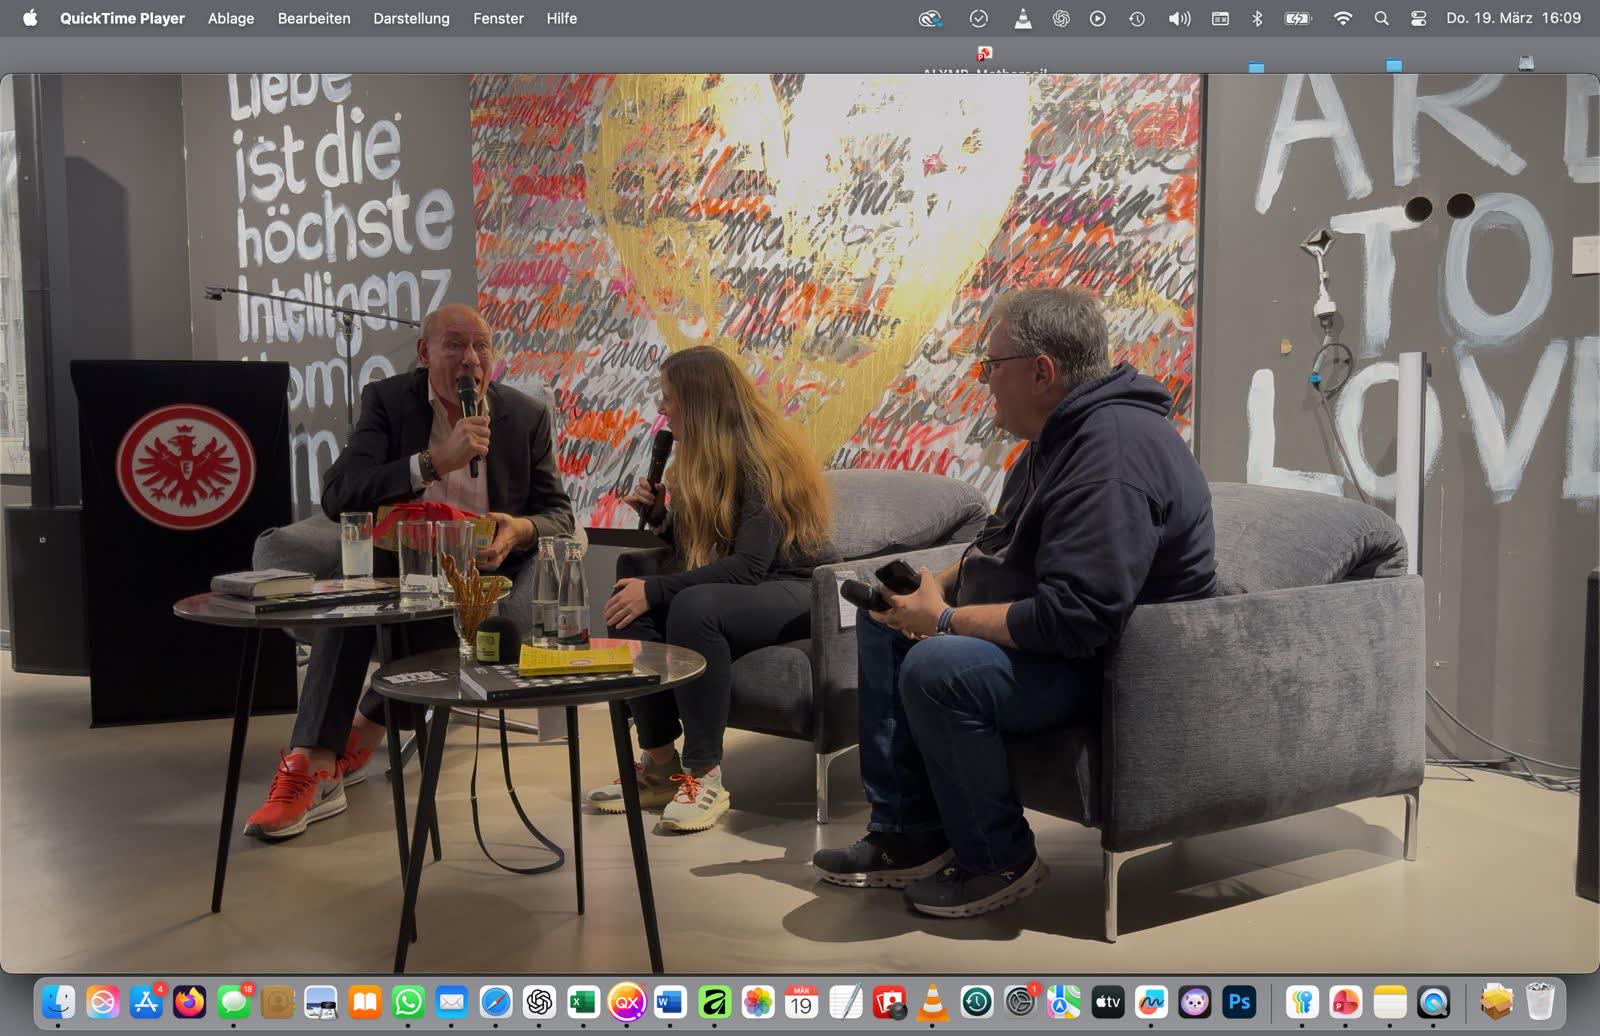Open QuickTime Player icon in Dock

coord(1433,1001)
